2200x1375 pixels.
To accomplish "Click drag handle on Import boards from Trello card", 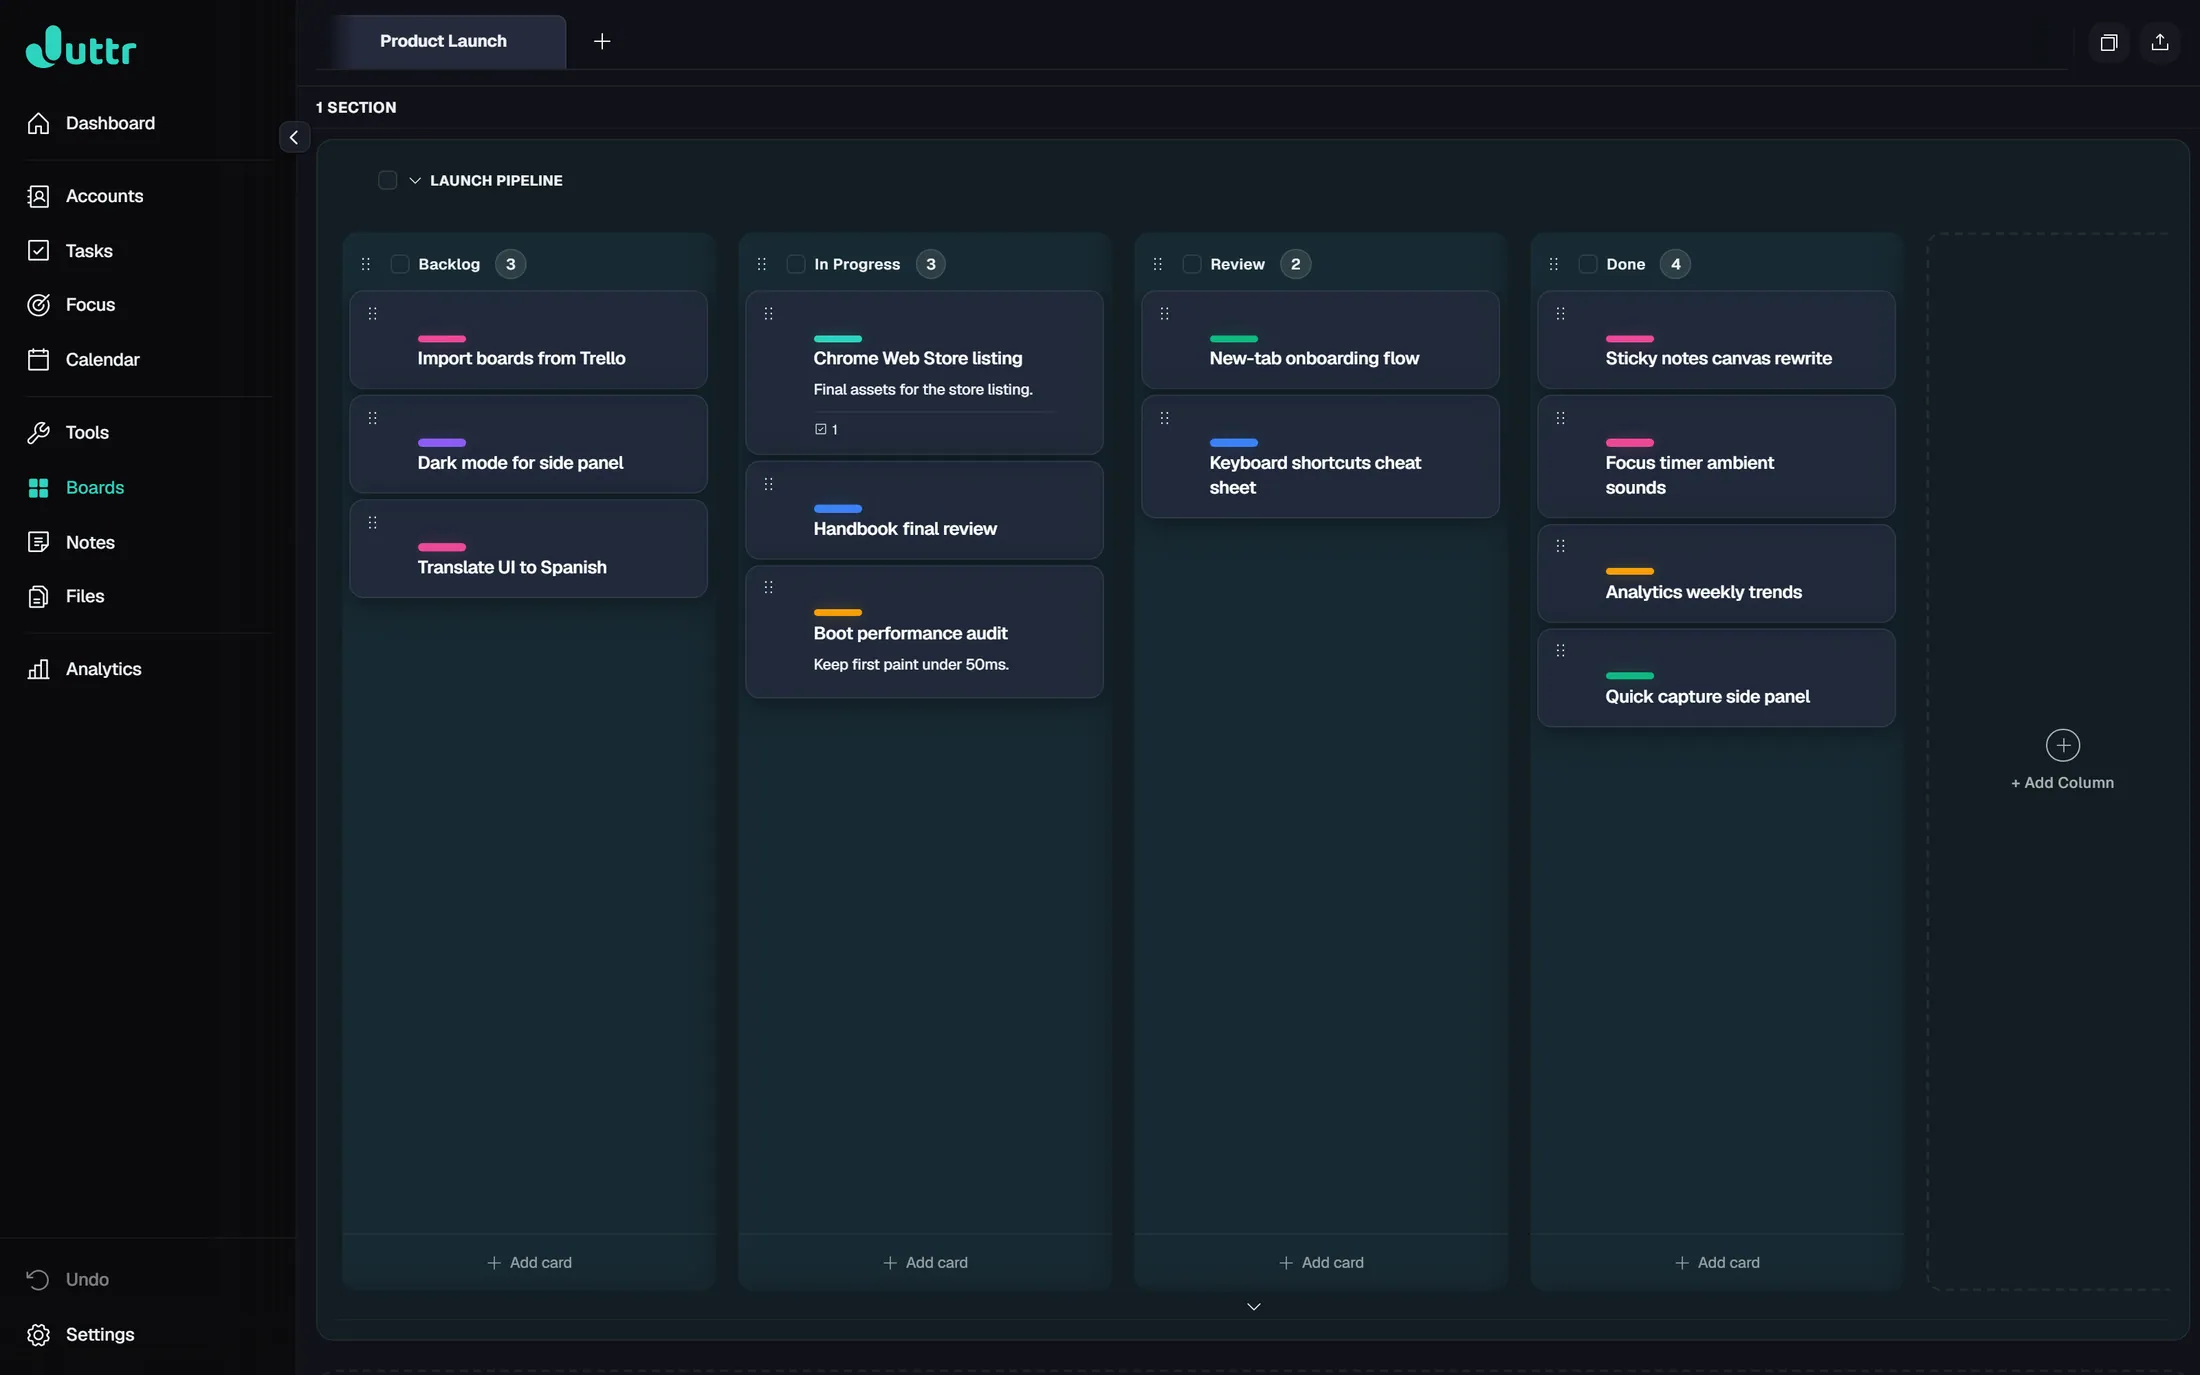I will coord(372,313).
